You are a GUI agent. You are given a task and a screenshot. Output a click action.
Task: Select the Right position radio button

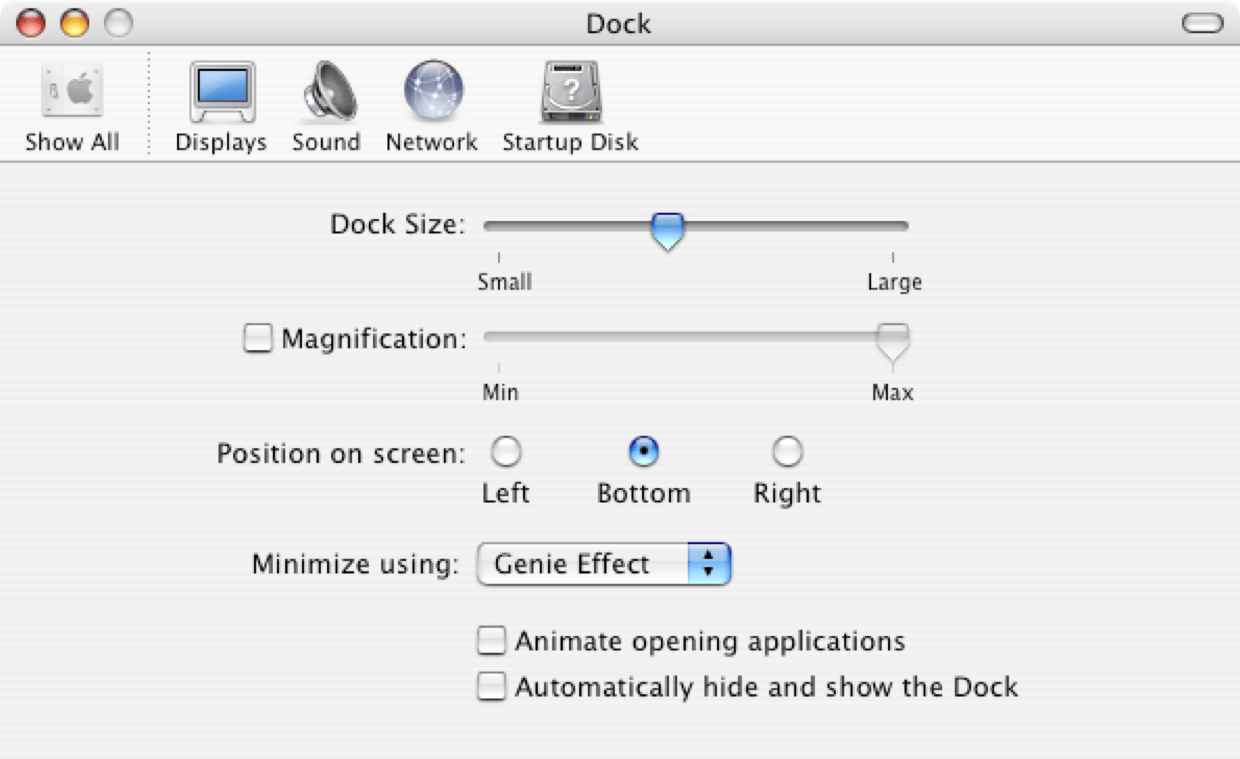point(788,453)
